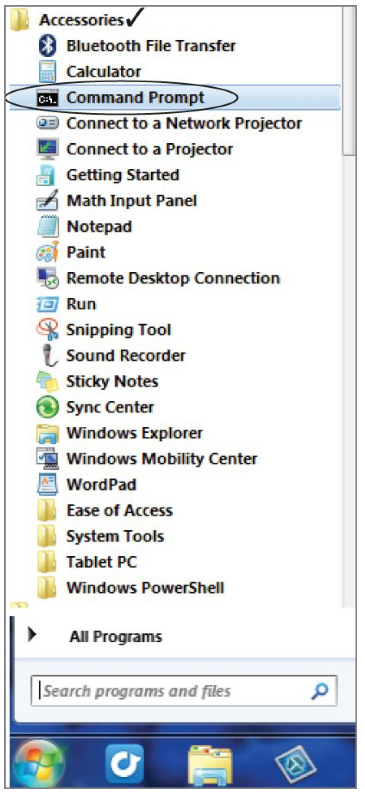
Task: Click the Windows Explorer icon in the list
Action: tap(48, 433)
